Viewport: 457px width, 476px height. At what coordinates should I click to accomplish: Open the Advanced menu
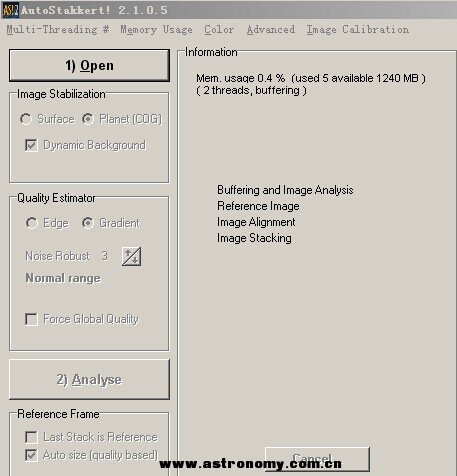click(271, 30)
